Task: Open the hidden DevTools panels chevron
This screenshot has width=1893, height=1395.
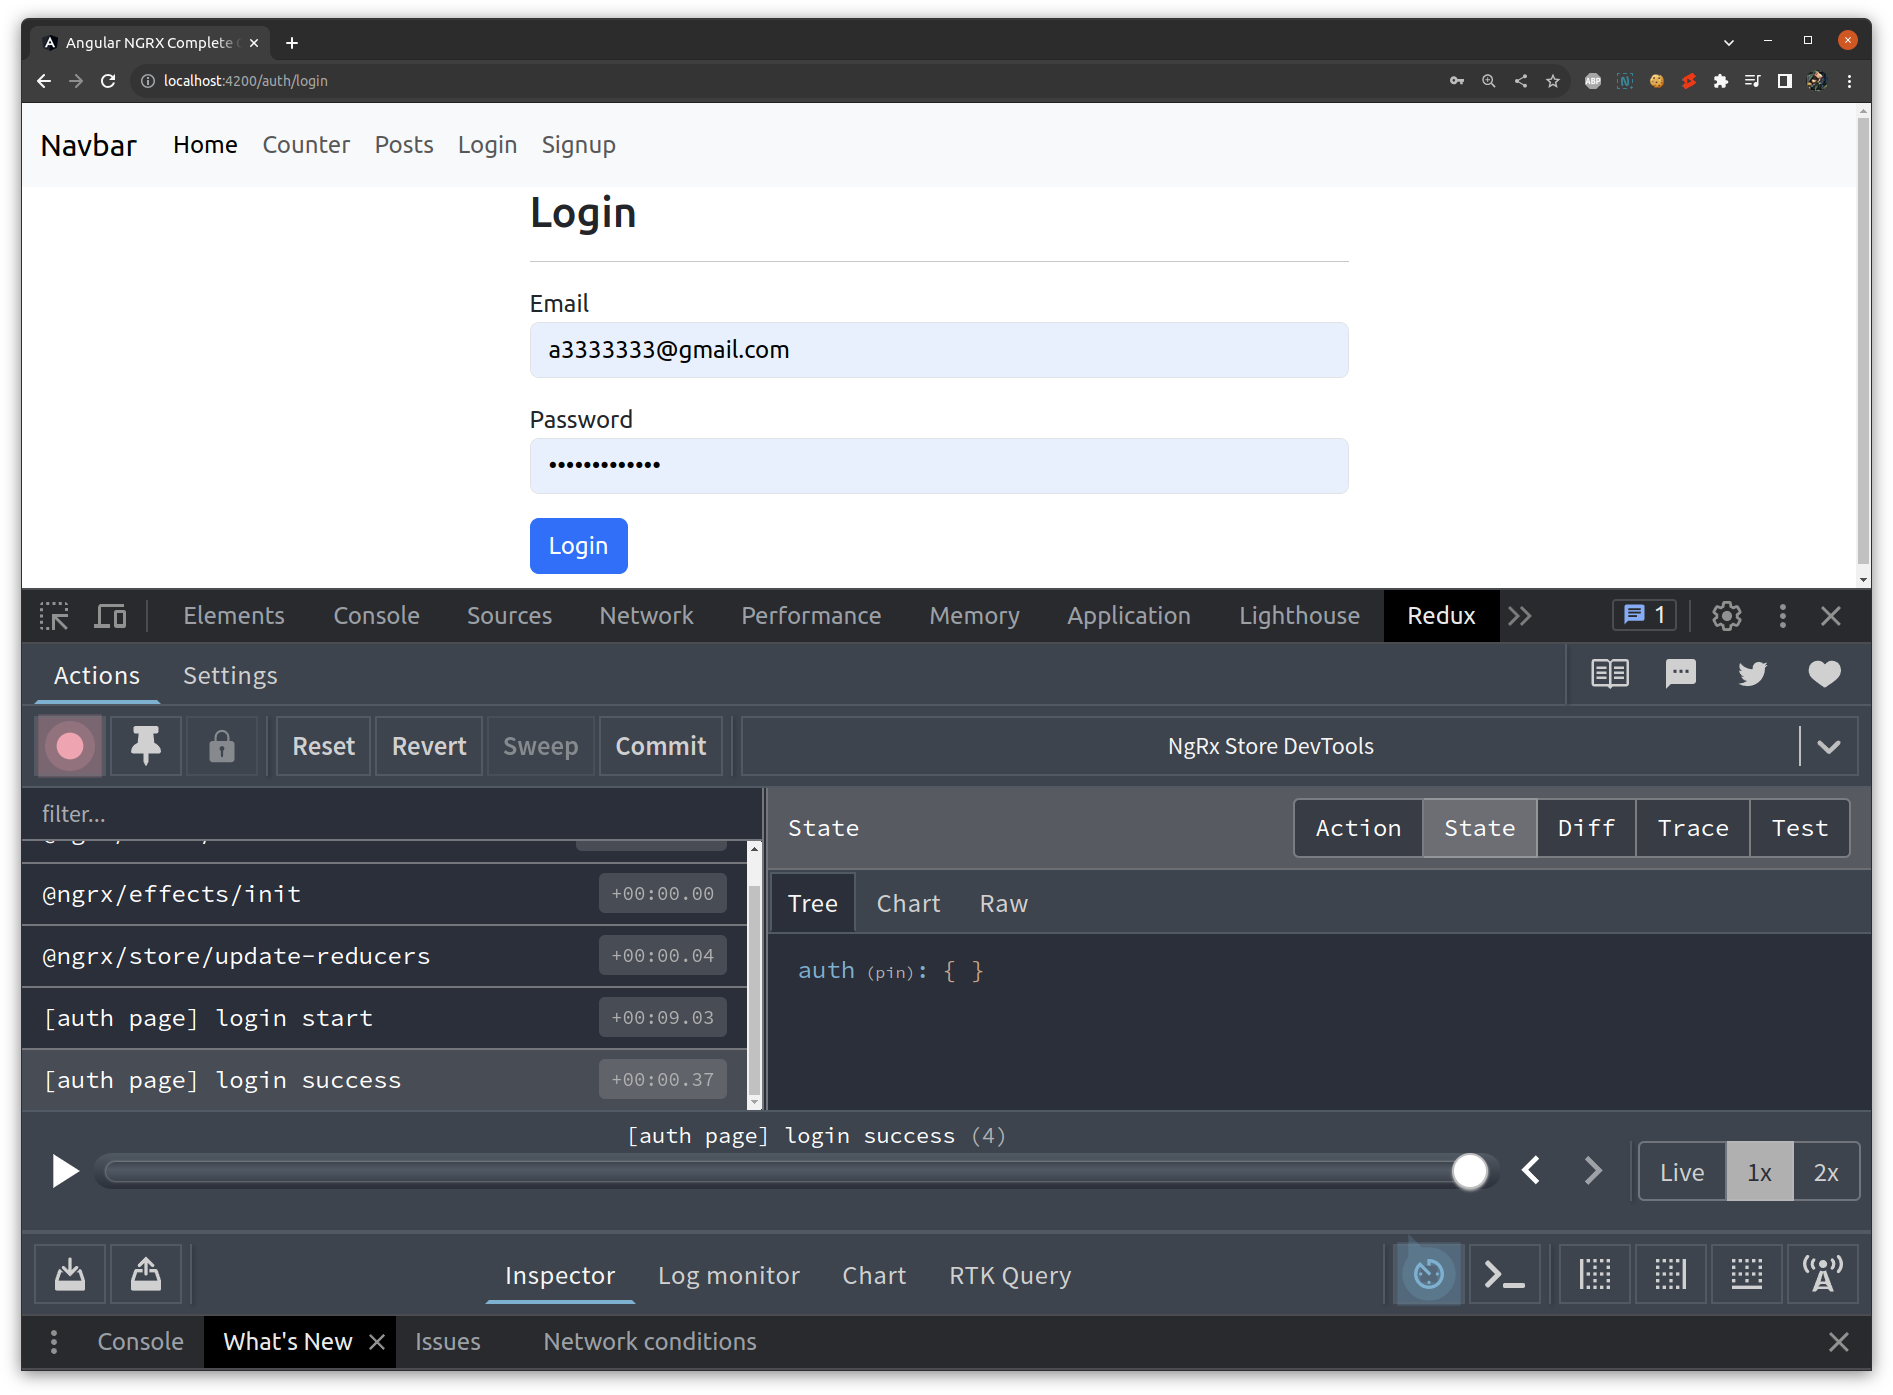Action: pyautogui.click(x=1521, y=616)
